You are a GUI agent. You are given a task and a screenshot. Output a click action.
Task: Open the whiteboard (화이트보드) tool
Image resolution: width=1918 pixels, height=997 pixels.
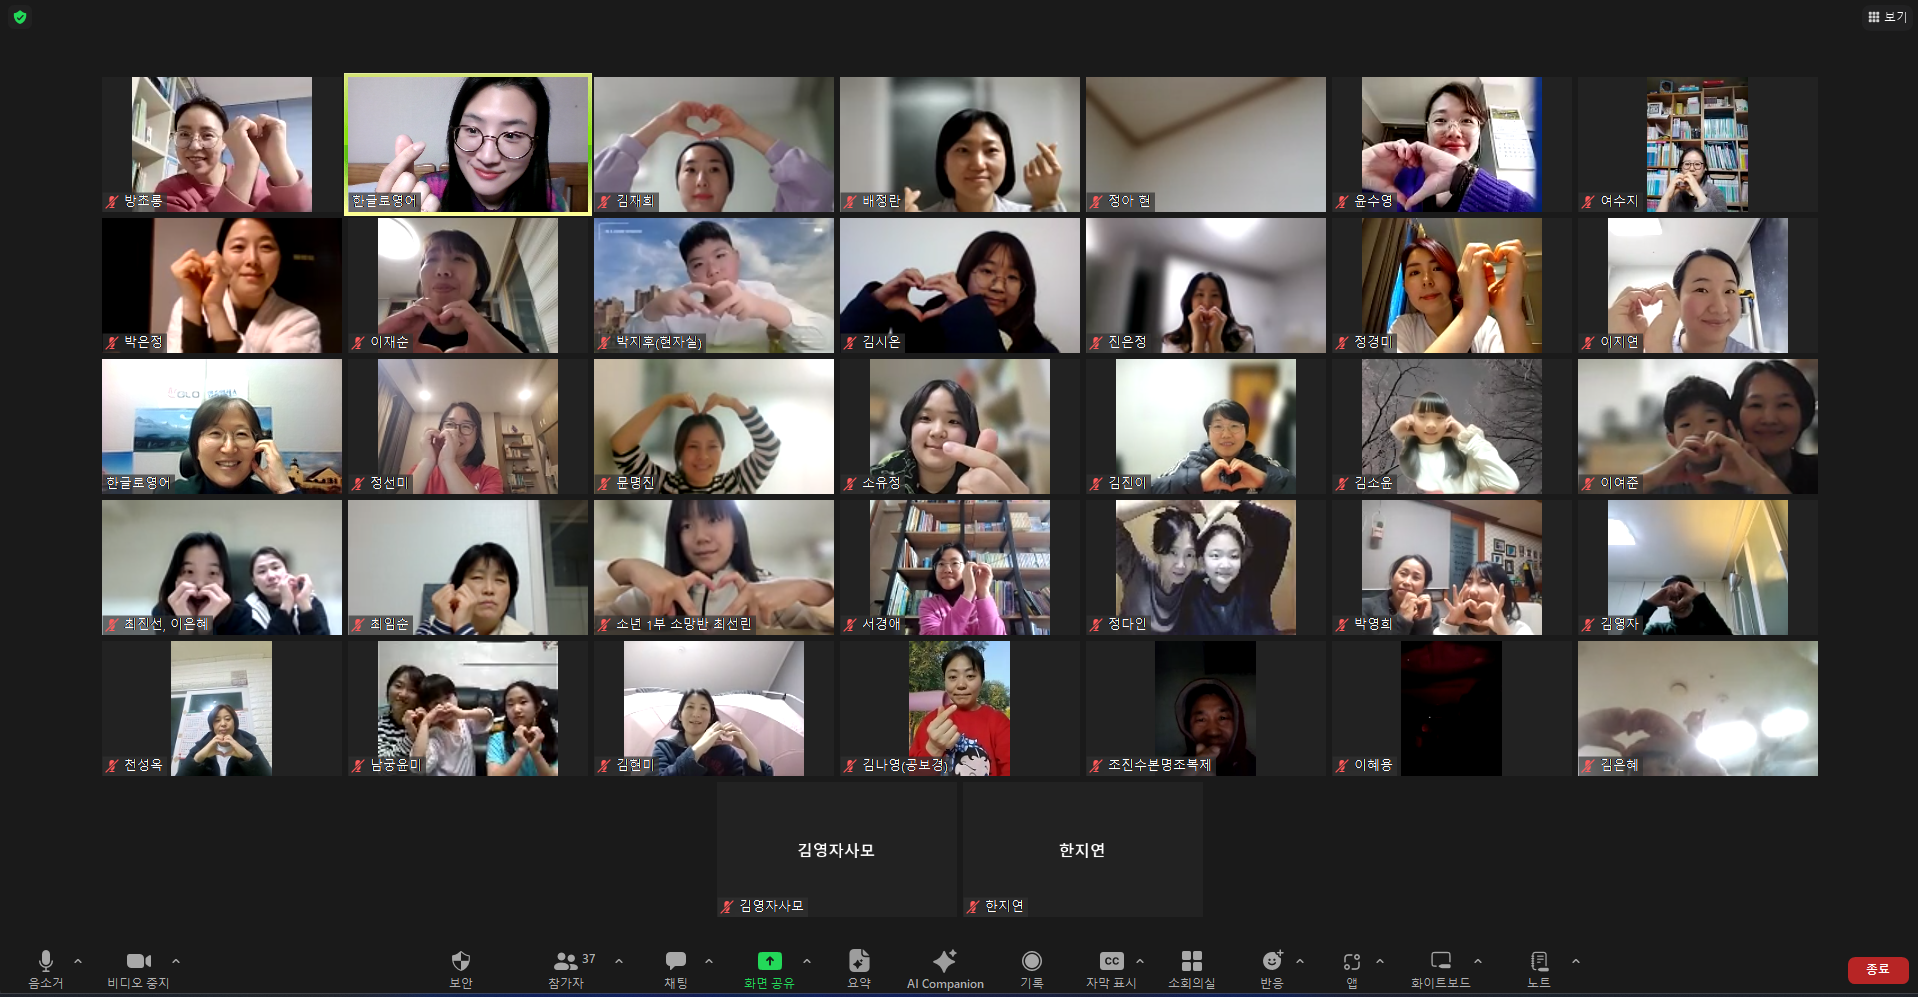pos(1440,967)
